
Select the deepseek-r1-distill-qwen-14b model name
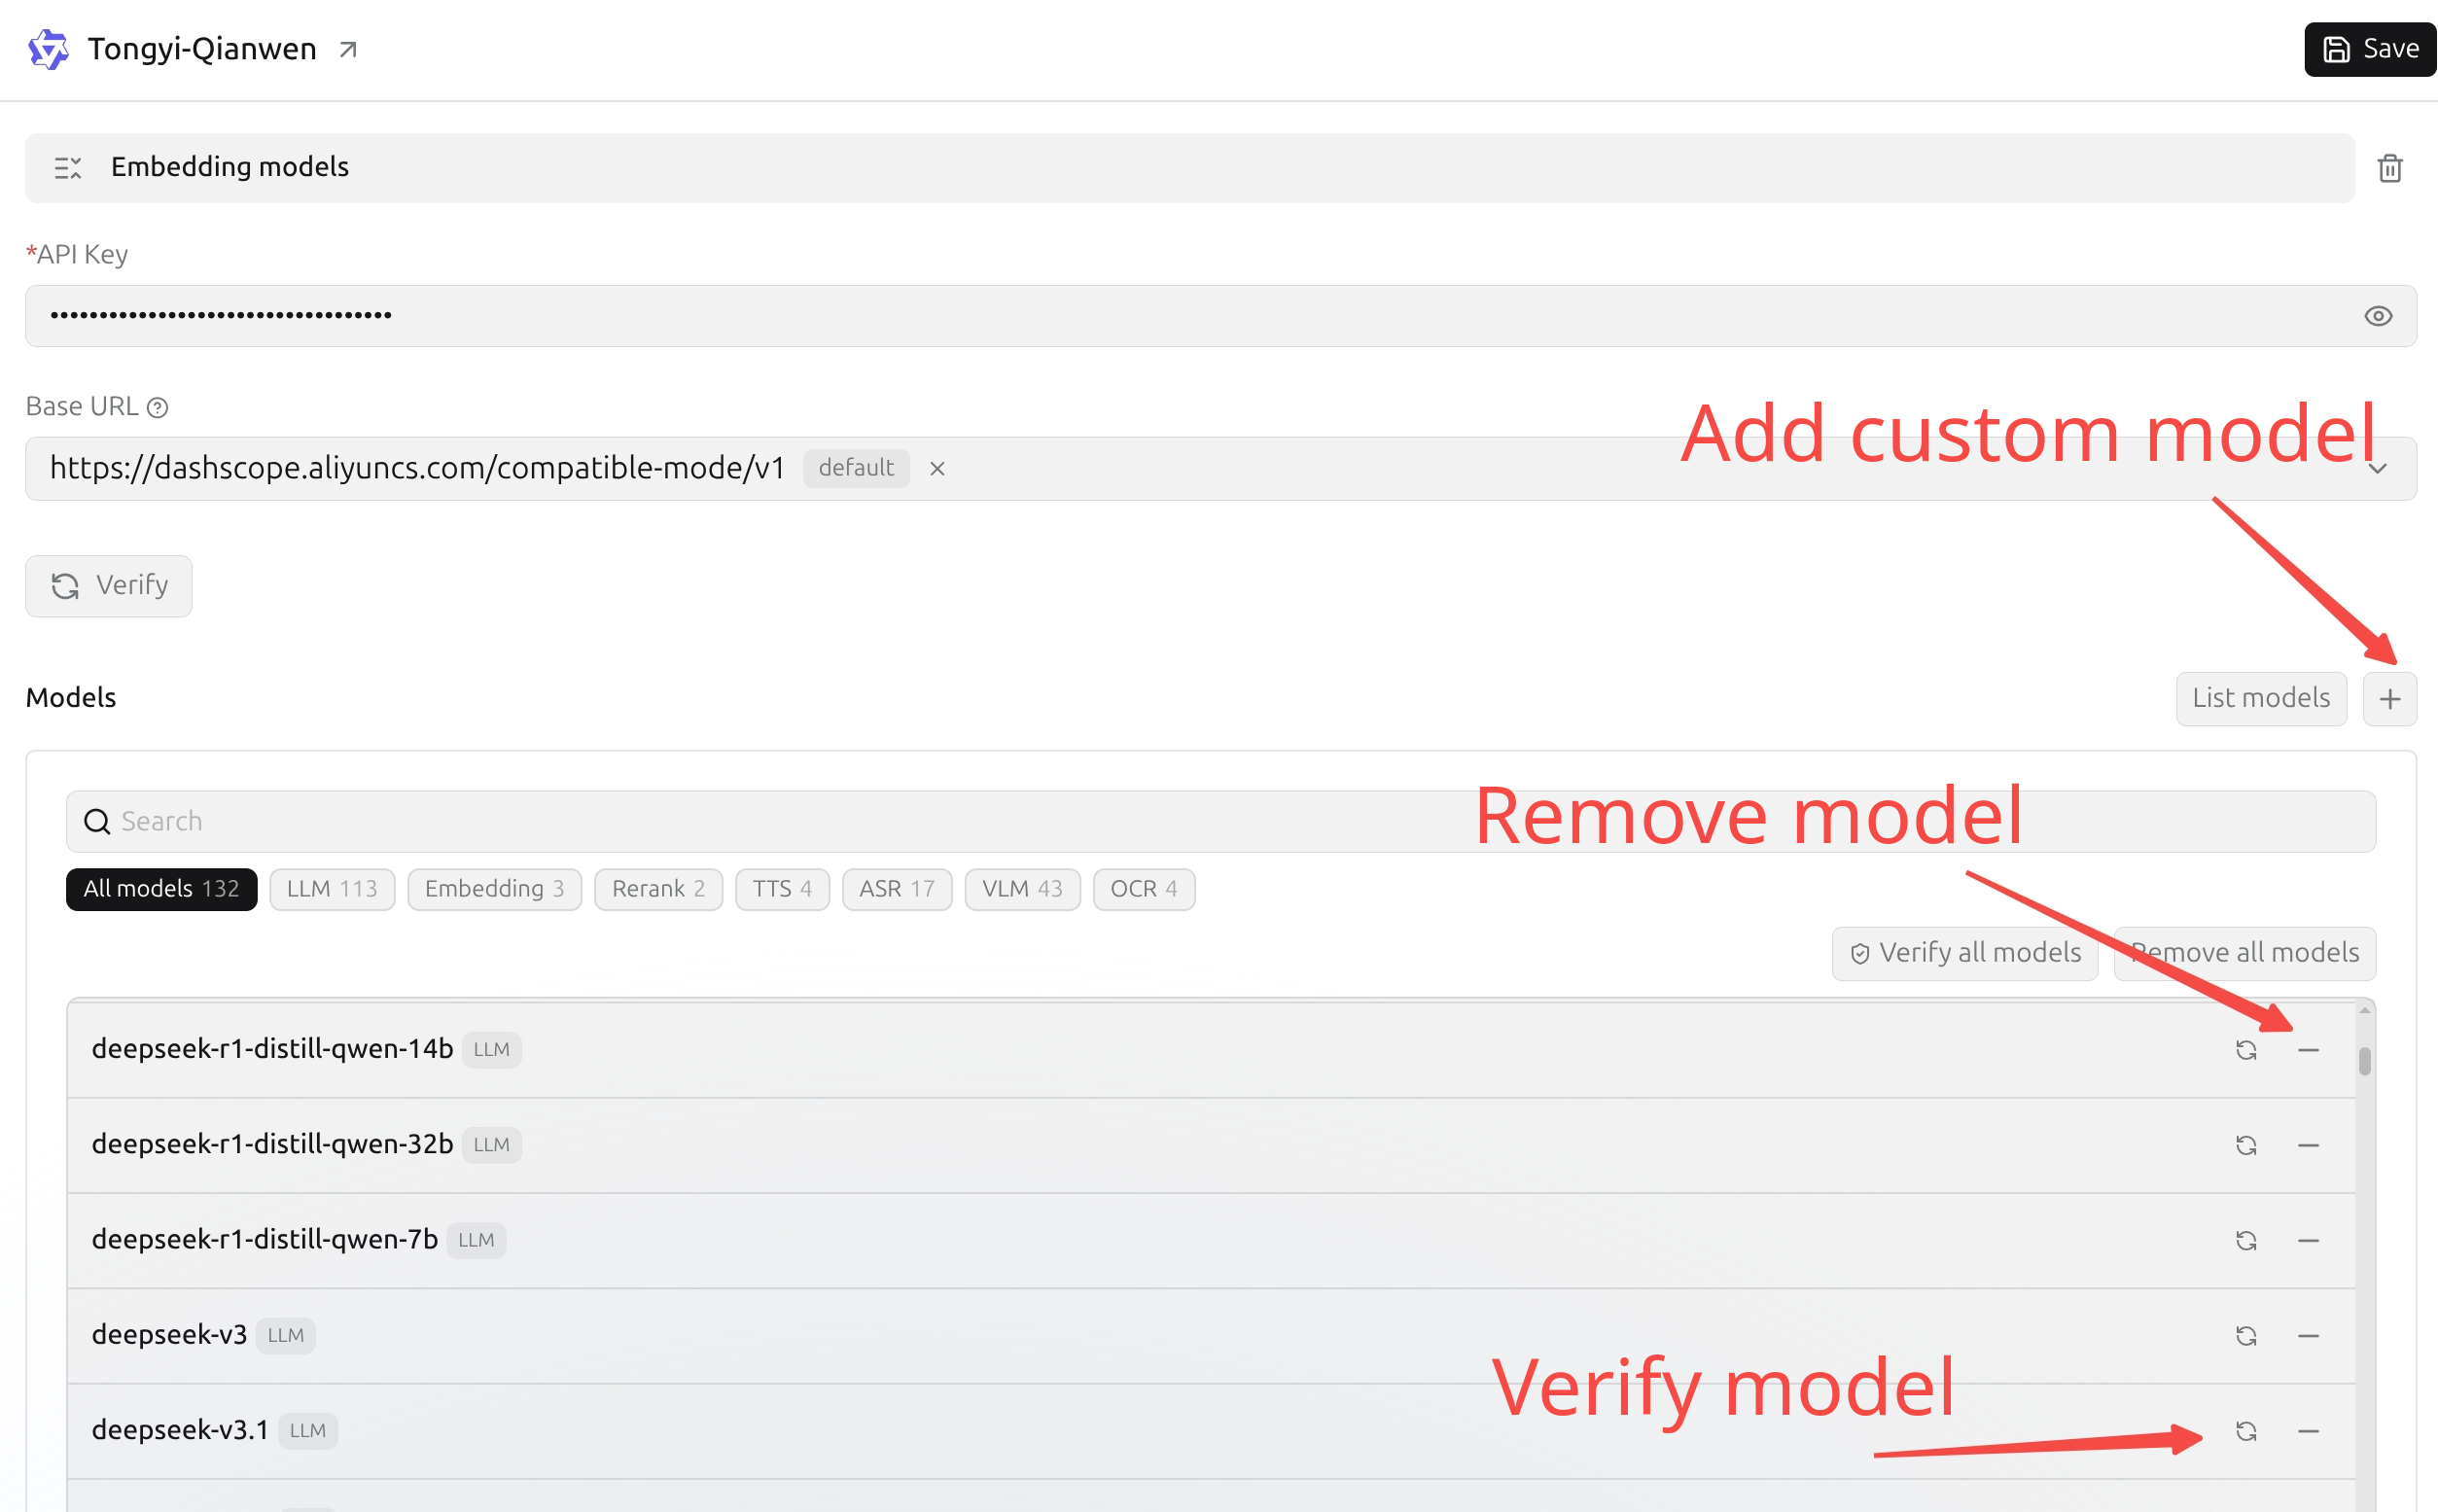pos(272,1049)
